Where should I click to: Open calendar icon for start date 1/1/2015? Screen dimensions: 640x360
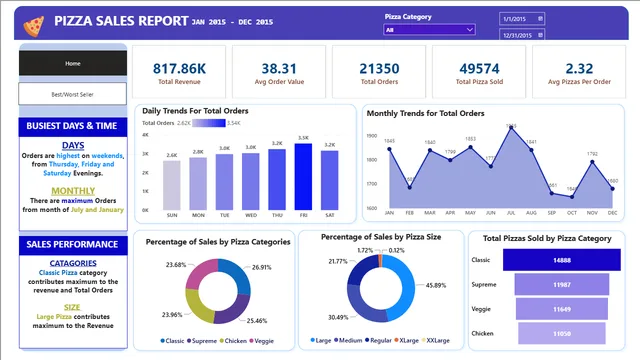pos(540,19)
